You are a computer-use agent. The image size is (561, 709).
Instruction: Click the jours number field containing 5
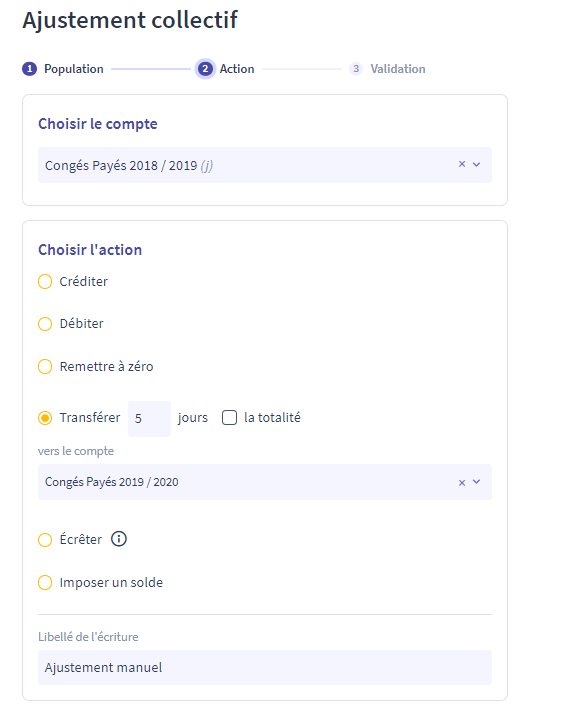point(149,419)
